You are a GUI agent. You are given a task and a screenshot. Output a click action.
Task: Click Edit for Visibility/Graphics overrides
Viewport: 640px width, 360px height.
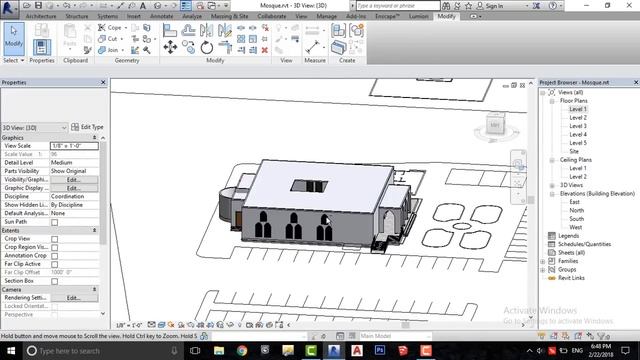pyautogui.click(x=74, y=180)
